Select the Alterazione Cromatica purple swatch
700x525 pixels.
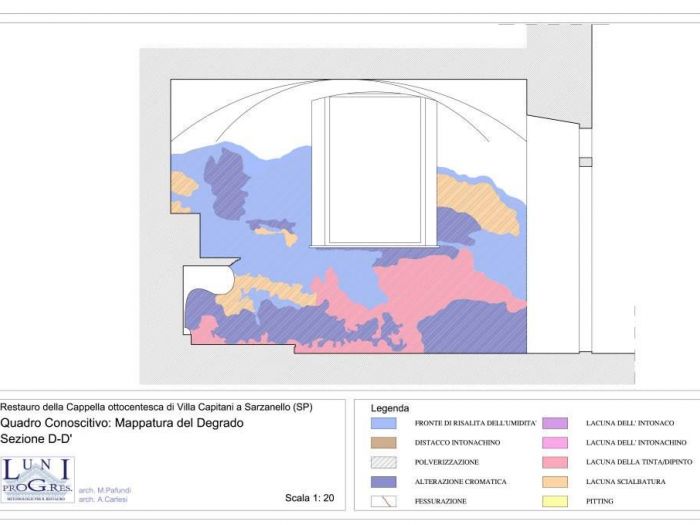(x=383, y=481)
